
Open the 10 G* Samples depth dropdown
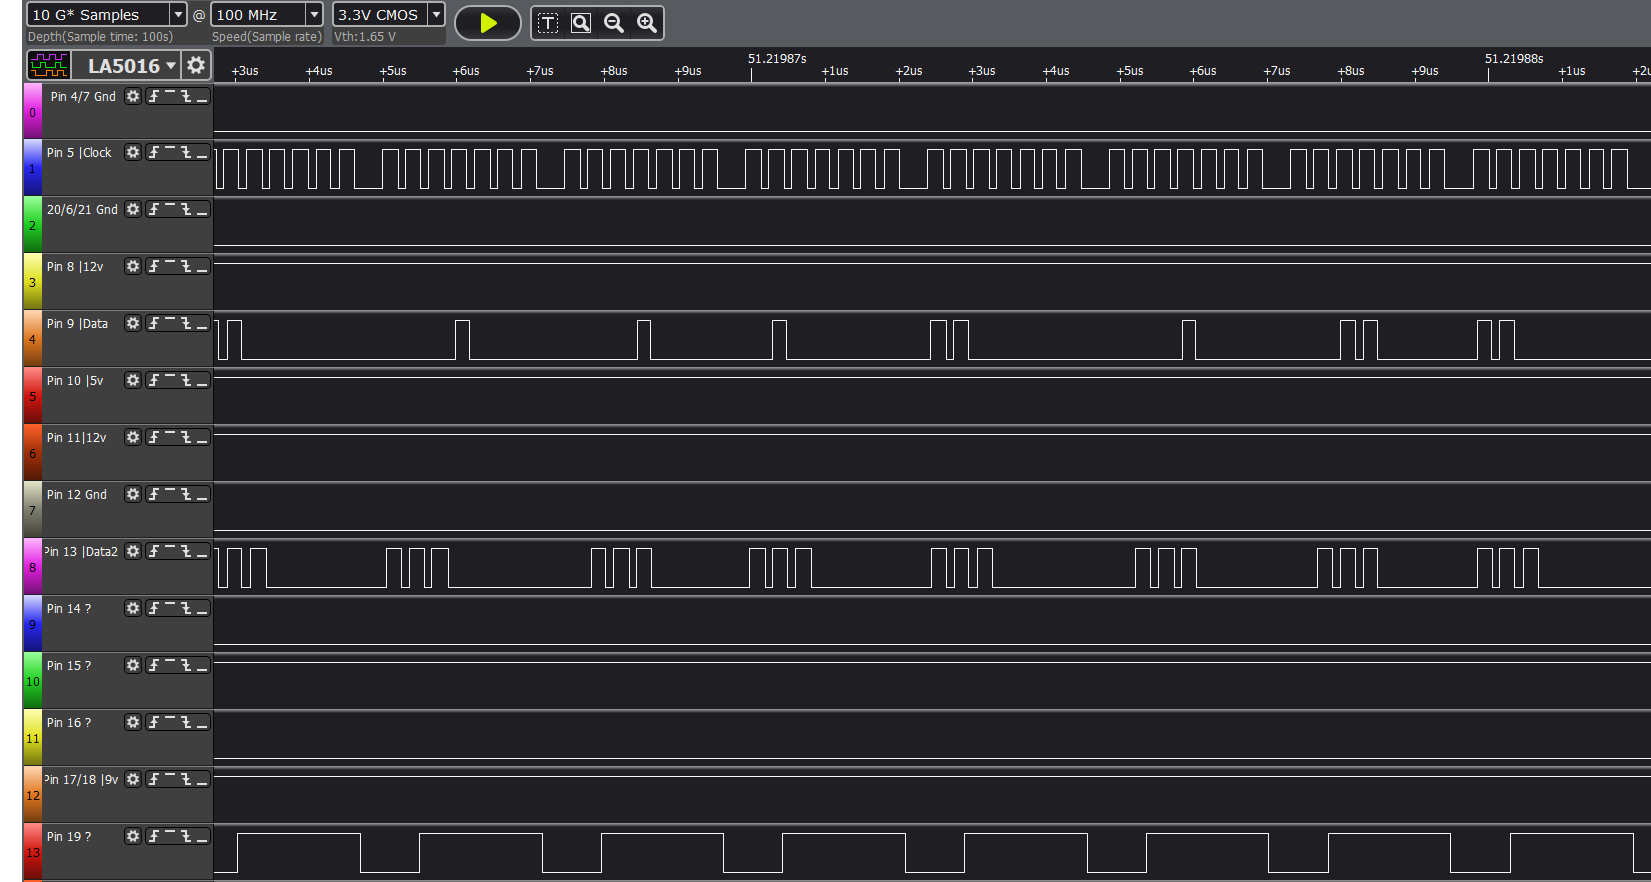tap(178, 15)
